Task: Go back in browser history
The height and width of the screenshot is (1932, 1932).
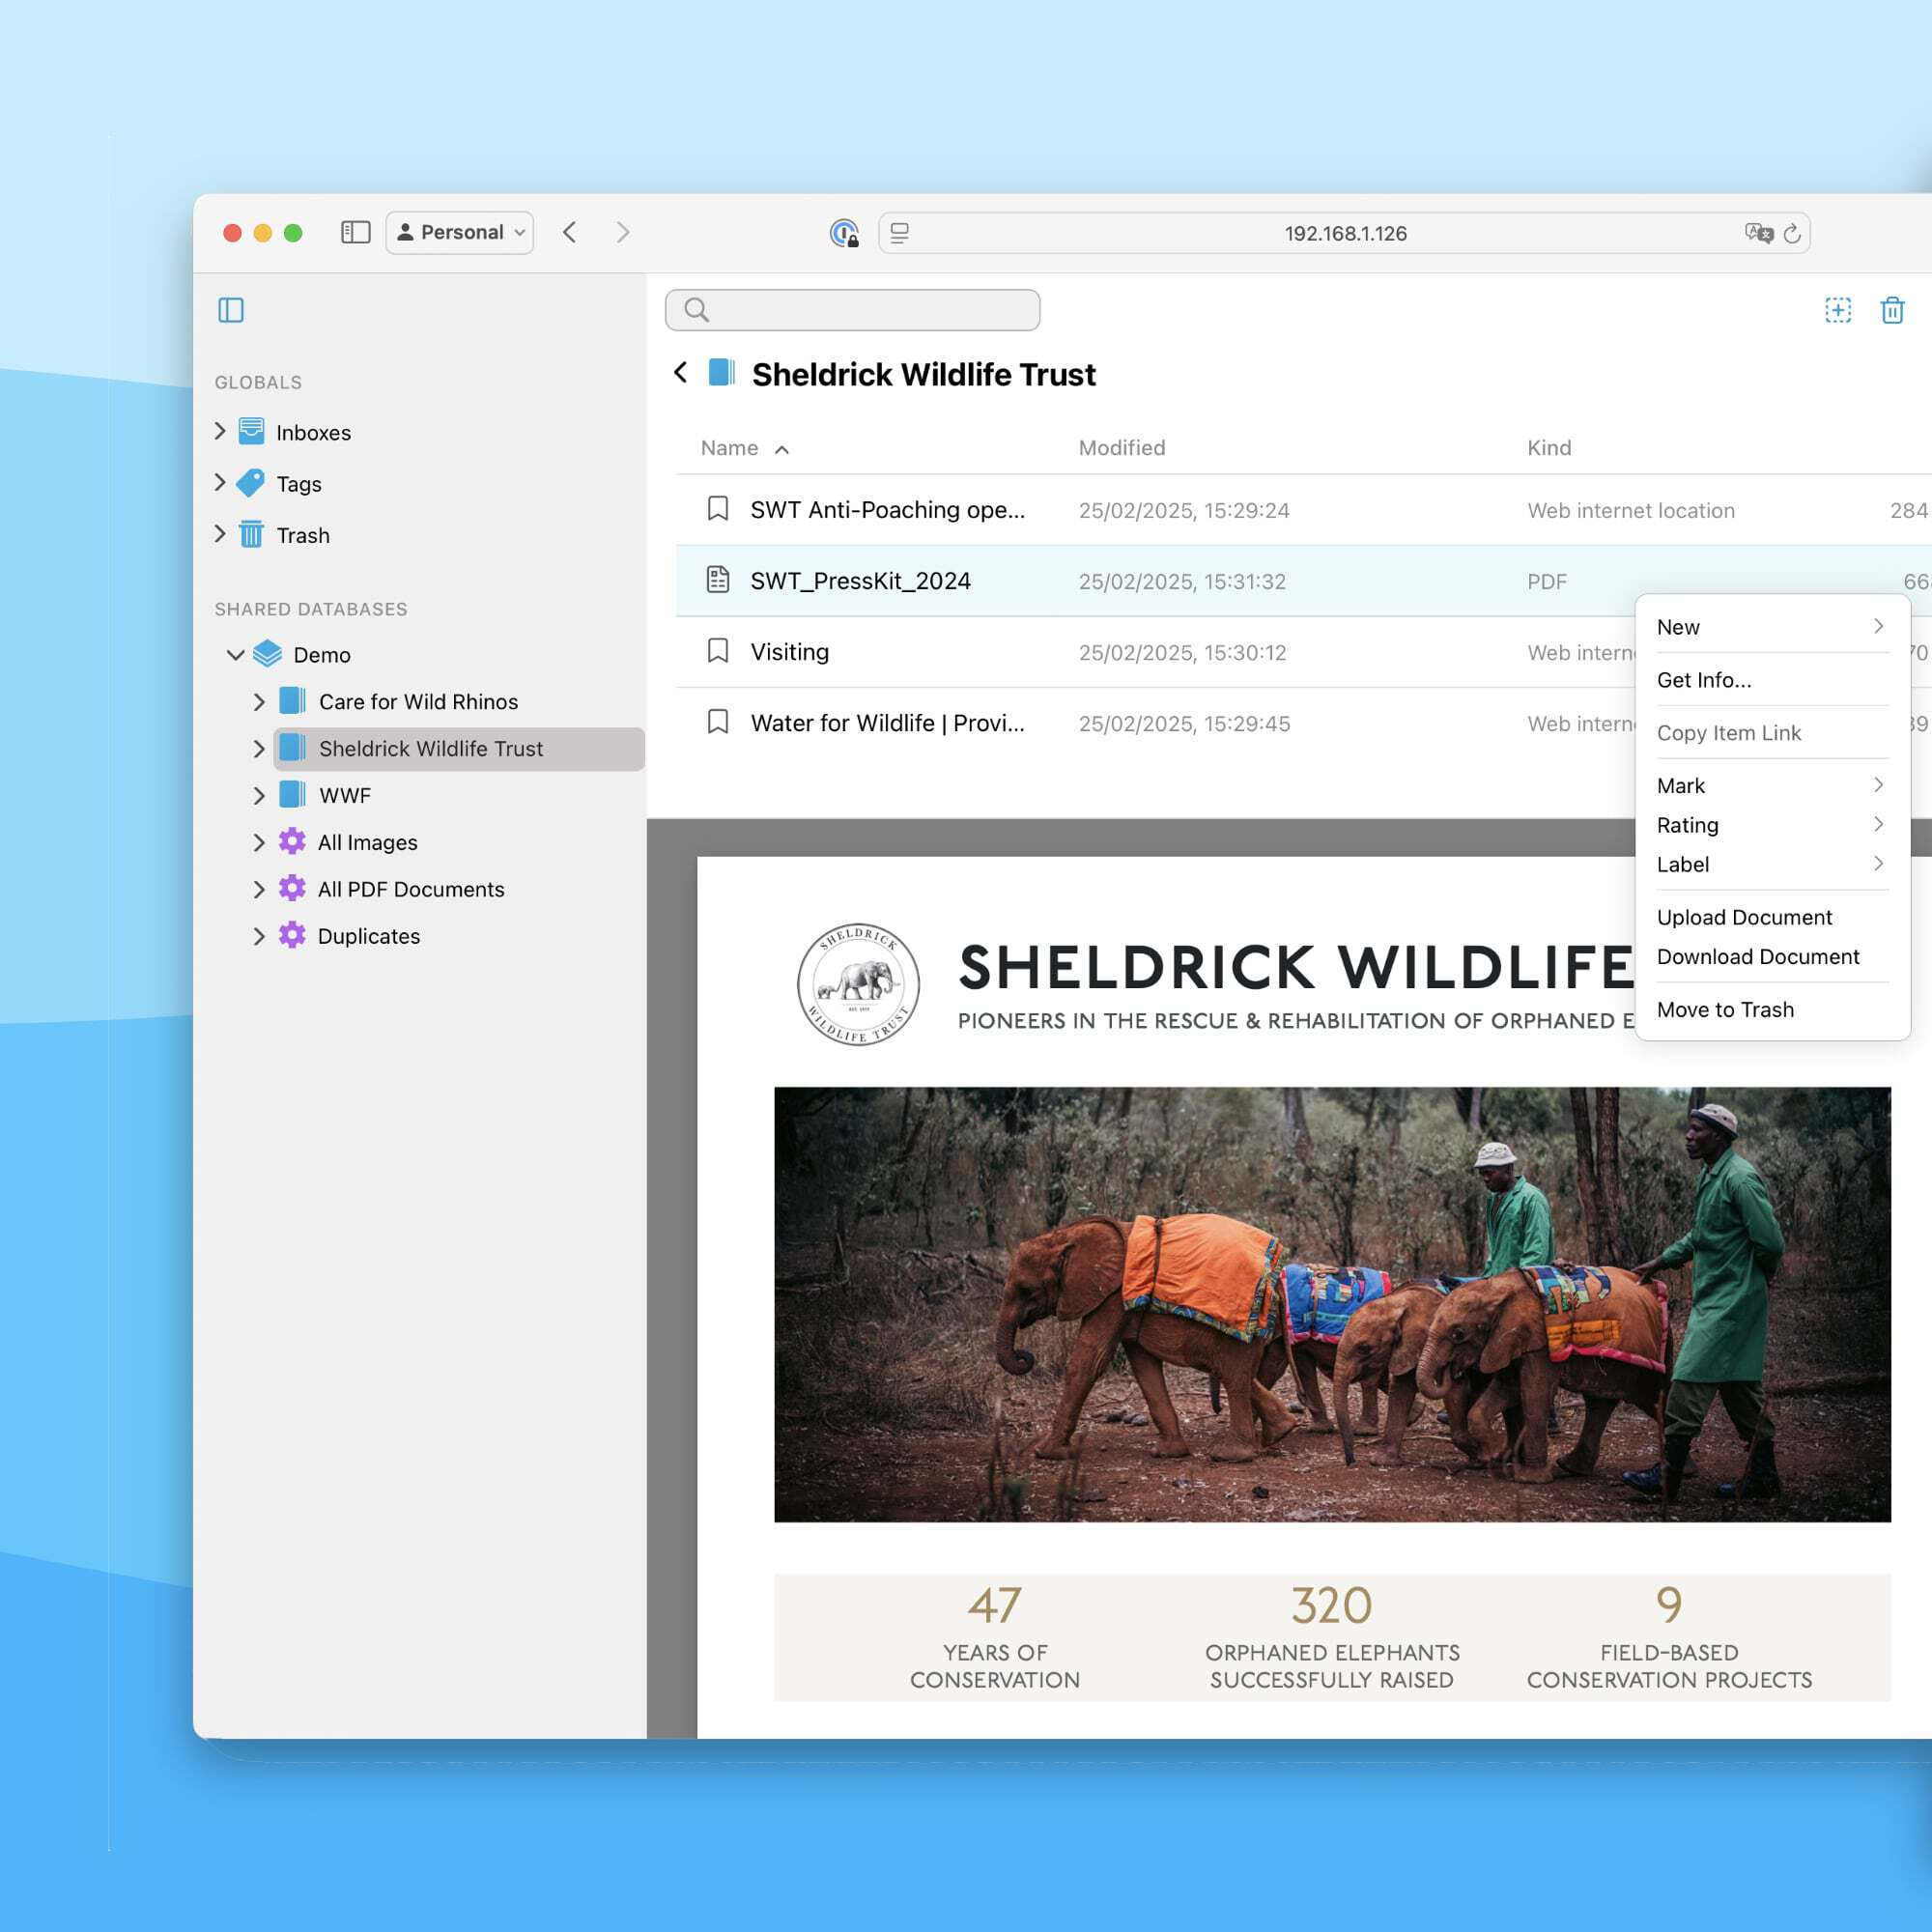Action: pos(570,232)
